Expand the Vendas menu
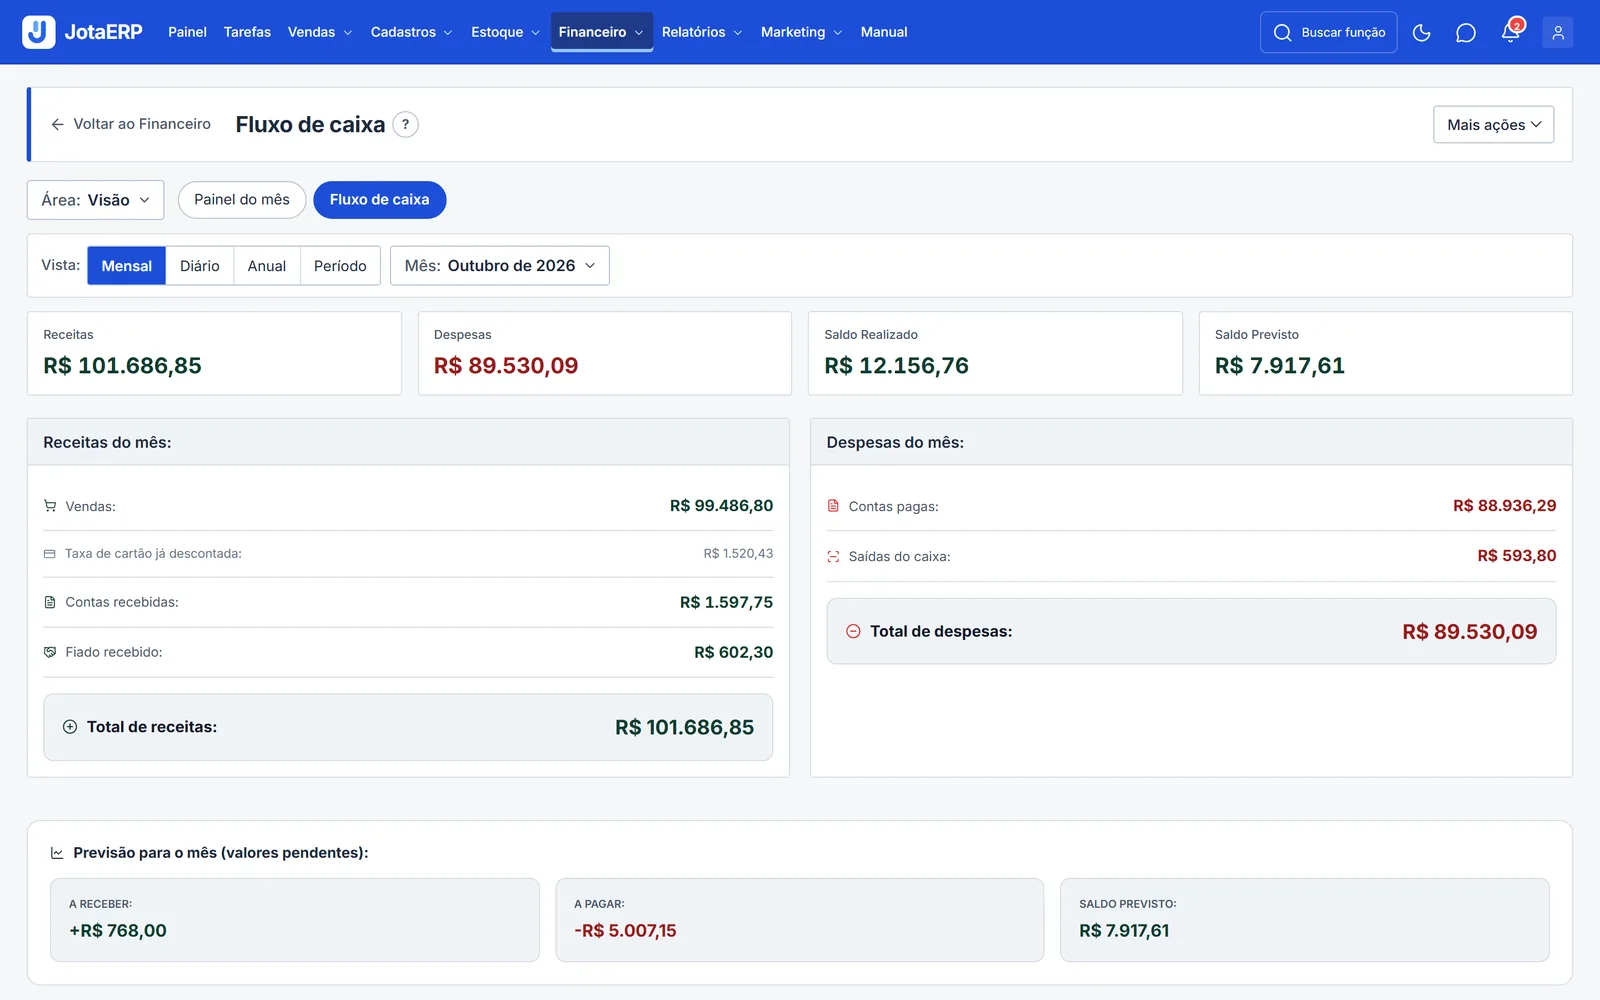 [320, 32]
